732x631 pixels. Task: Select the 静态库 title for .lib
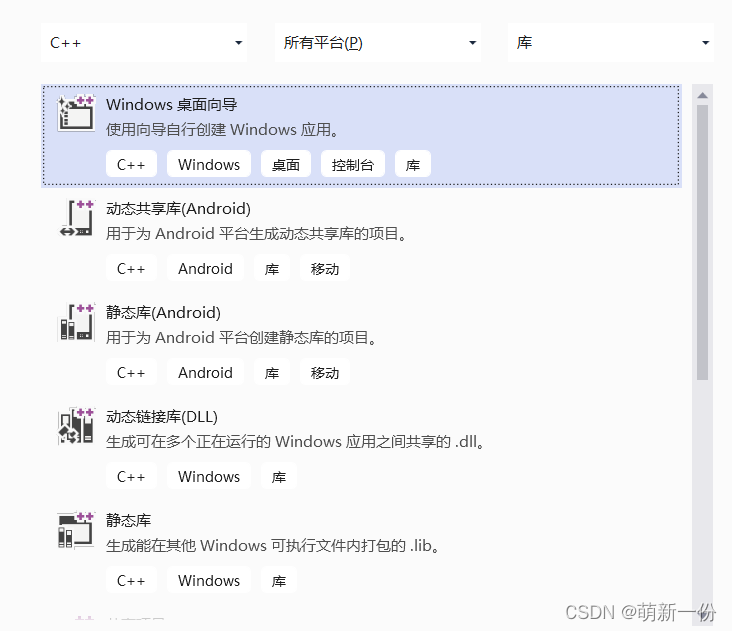(x=128, y=520)
